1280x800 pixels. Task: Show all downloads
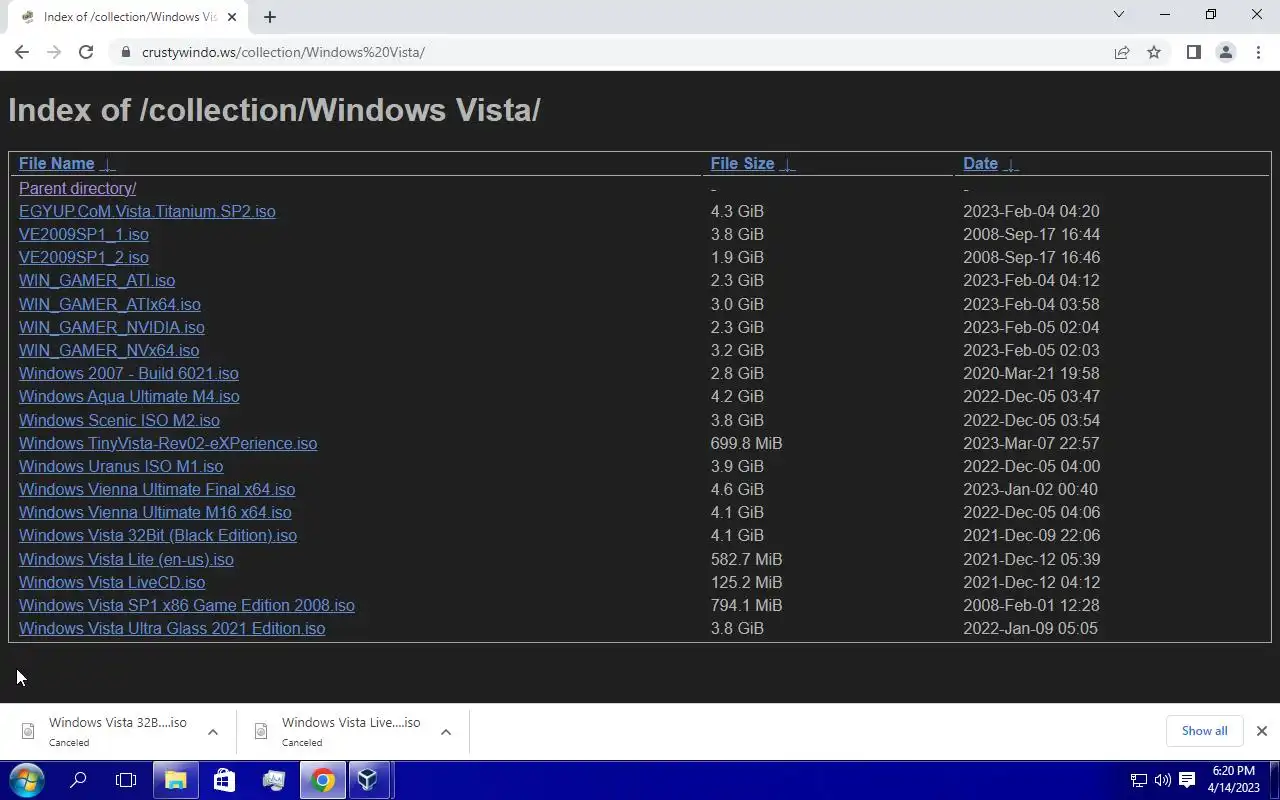(1204, 731)
